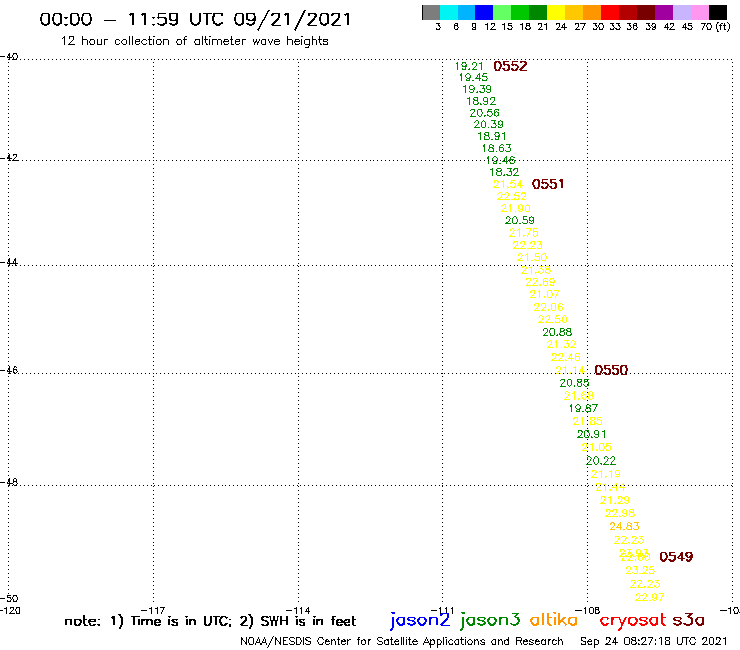Click the bright red legend swatch
This screenshot has height=650, width=740.
609,12
